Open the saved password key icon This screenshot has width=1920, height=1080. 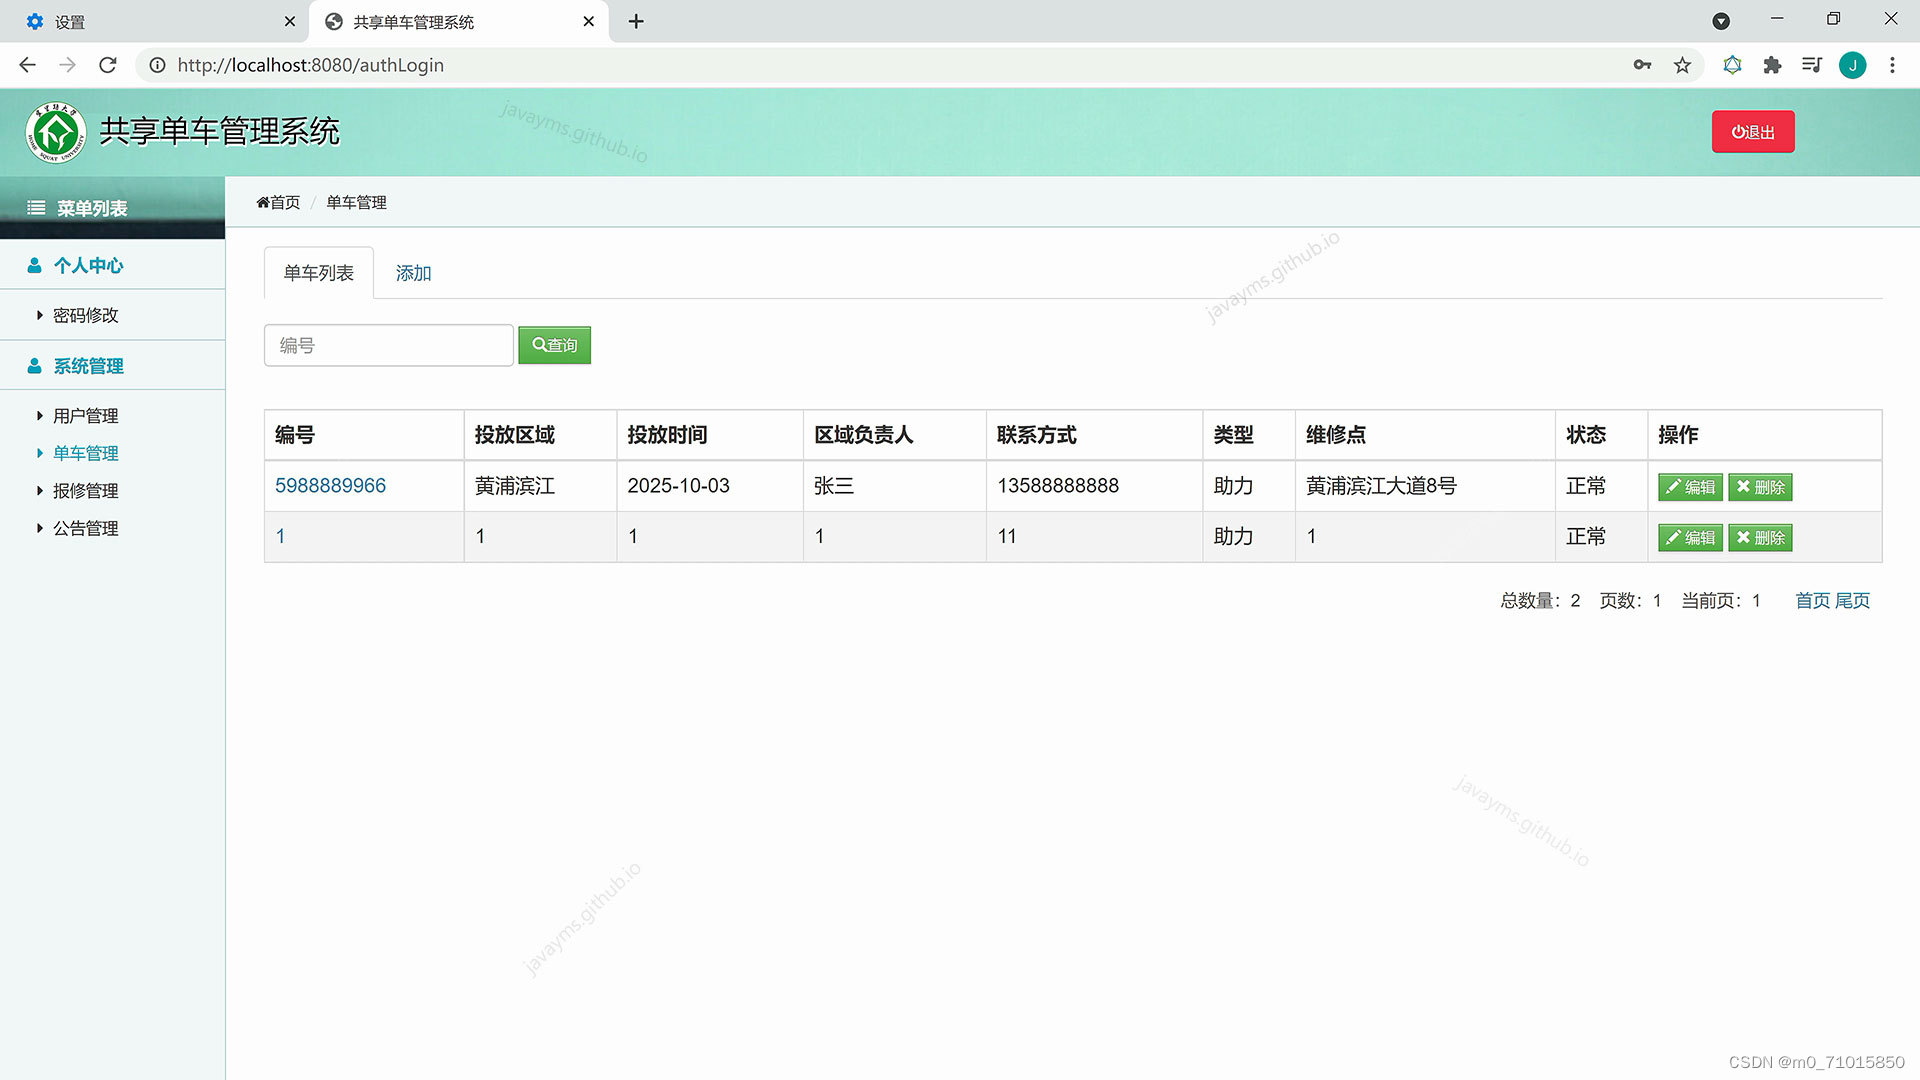pos(1642,65)
